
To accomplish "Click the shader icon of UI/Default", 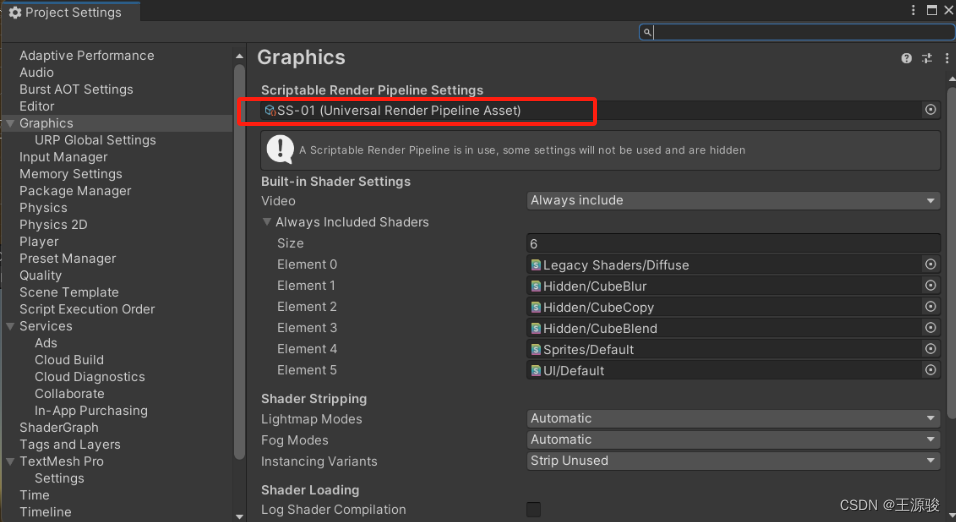I will coord(536,370).
